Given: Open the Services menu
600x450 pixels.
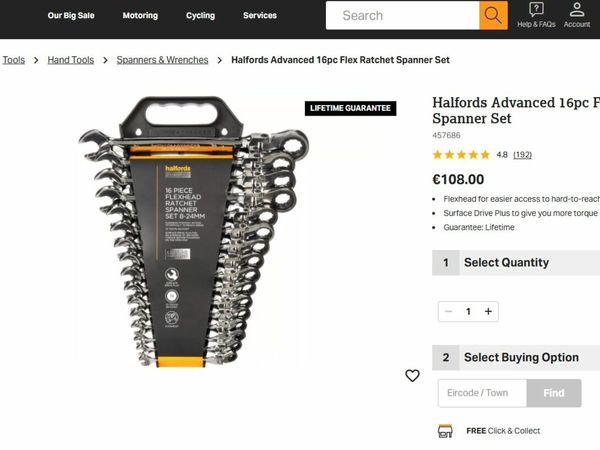Looking at the screenshot, I should (260, 15).
